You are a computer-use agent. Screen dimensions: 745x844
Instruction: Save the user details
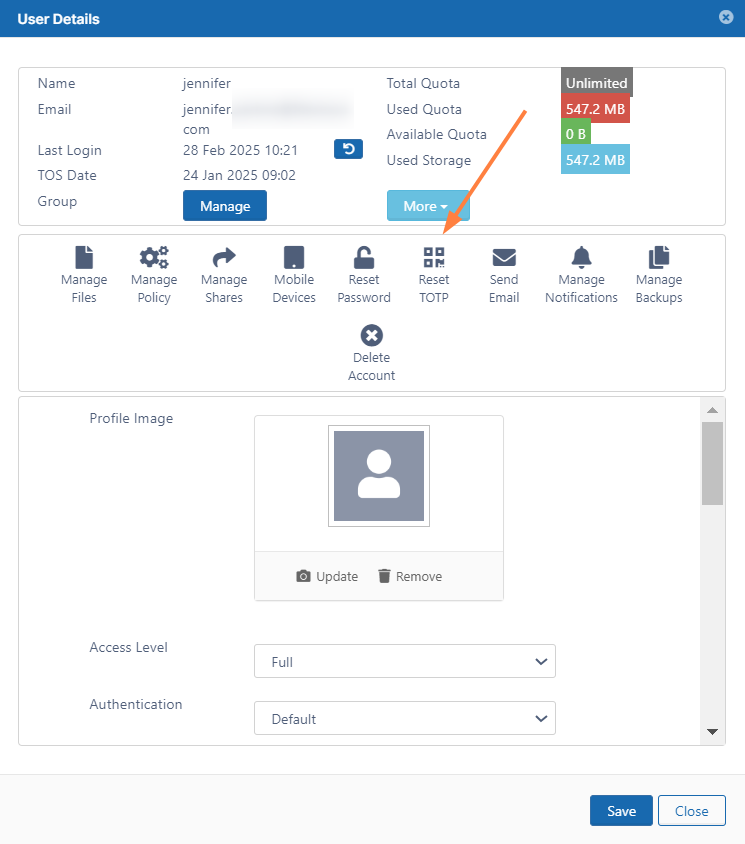[621, 811]
